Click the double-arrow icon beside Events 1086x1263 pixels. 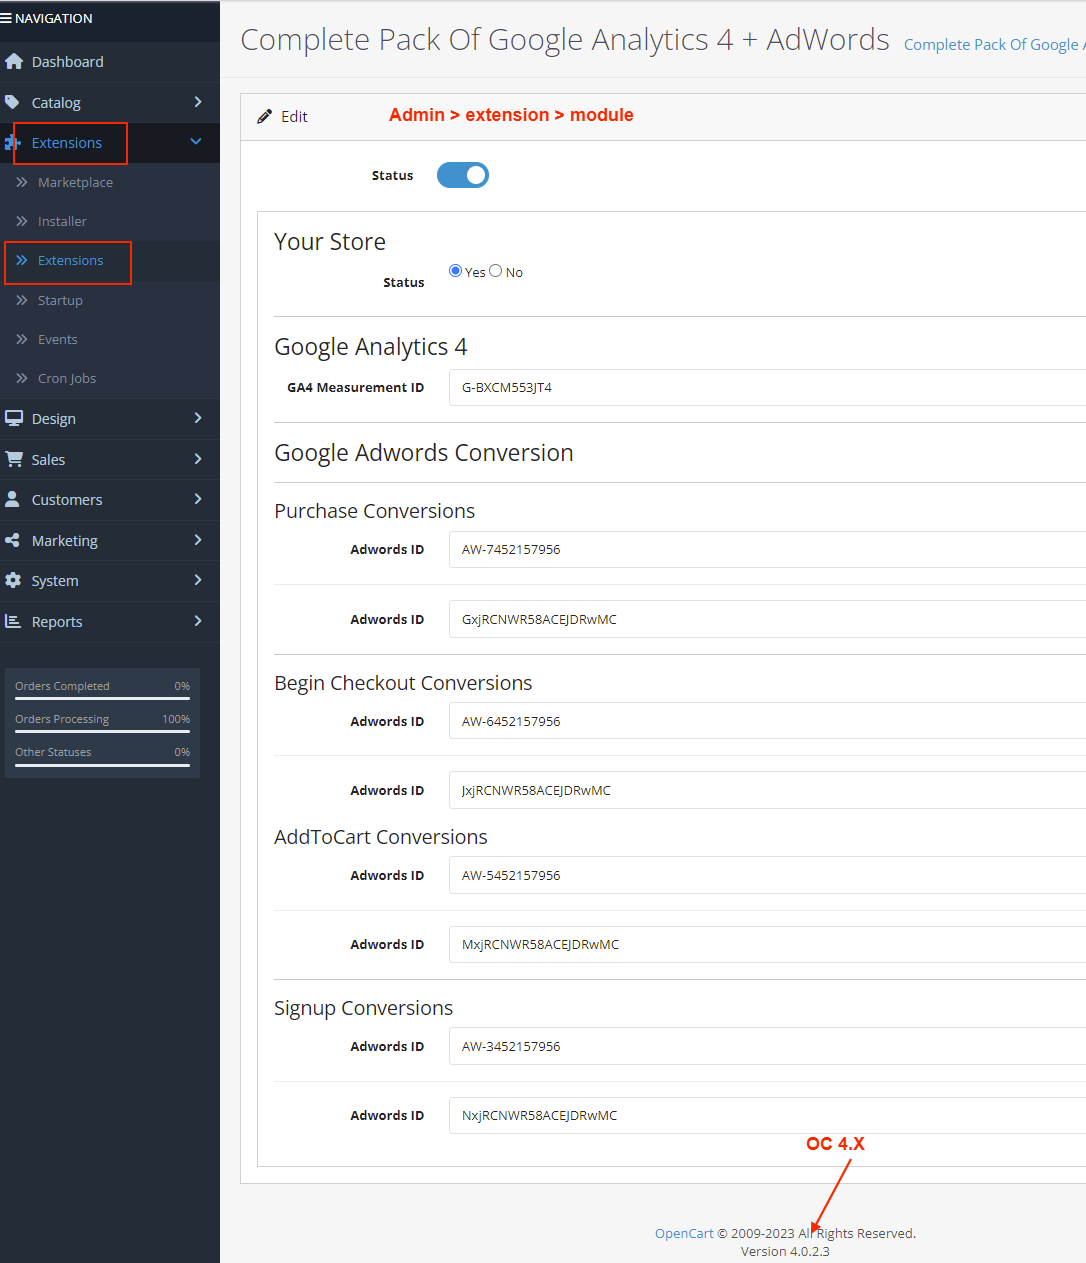(x=22, y=339)
